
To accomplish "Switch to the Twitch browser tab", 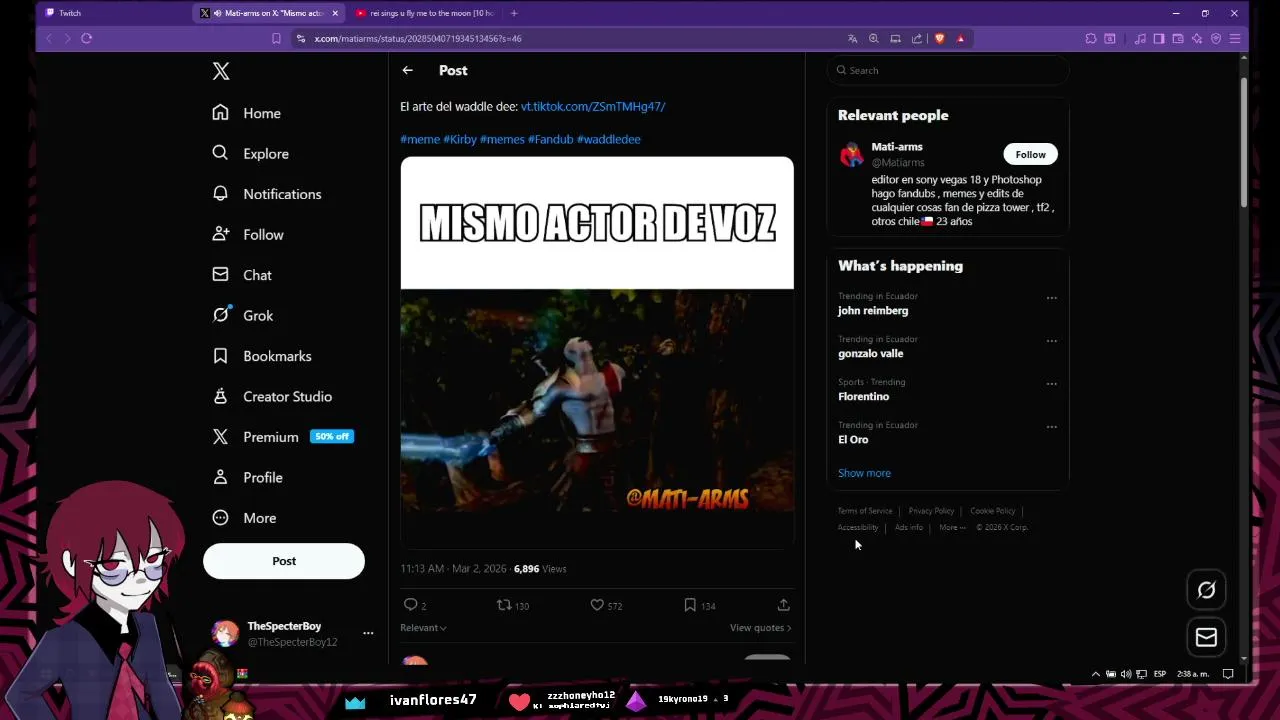I will [x=110, y=13].
